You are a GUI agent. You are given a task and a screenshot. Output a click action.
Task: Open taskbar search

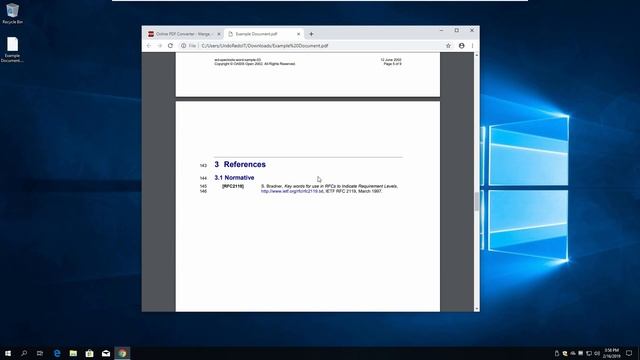coord(24,353)
